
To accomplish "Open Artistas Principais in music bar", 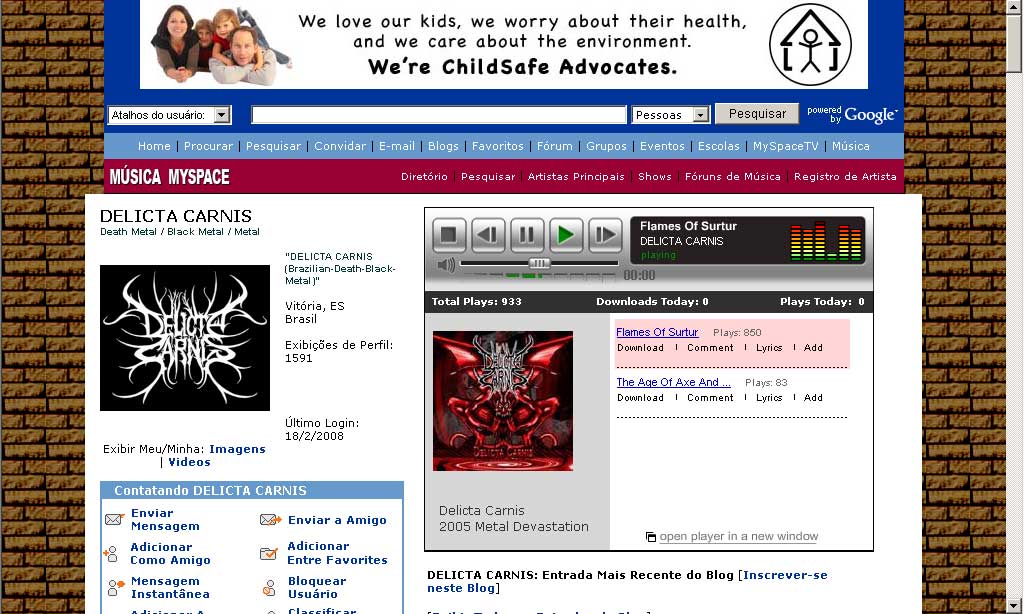I will click(x=576, y=176).
